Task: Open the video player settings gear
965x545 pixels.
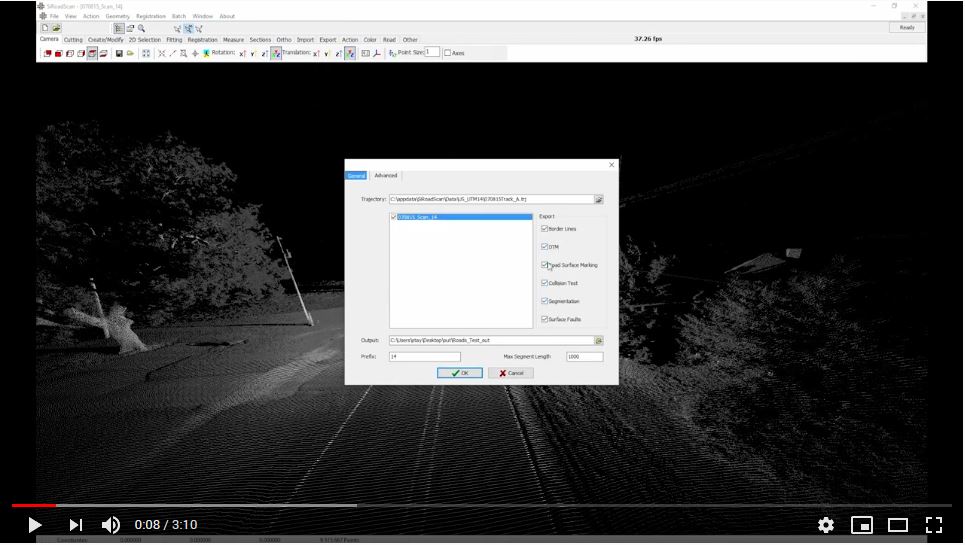Action: click(825, 525)
